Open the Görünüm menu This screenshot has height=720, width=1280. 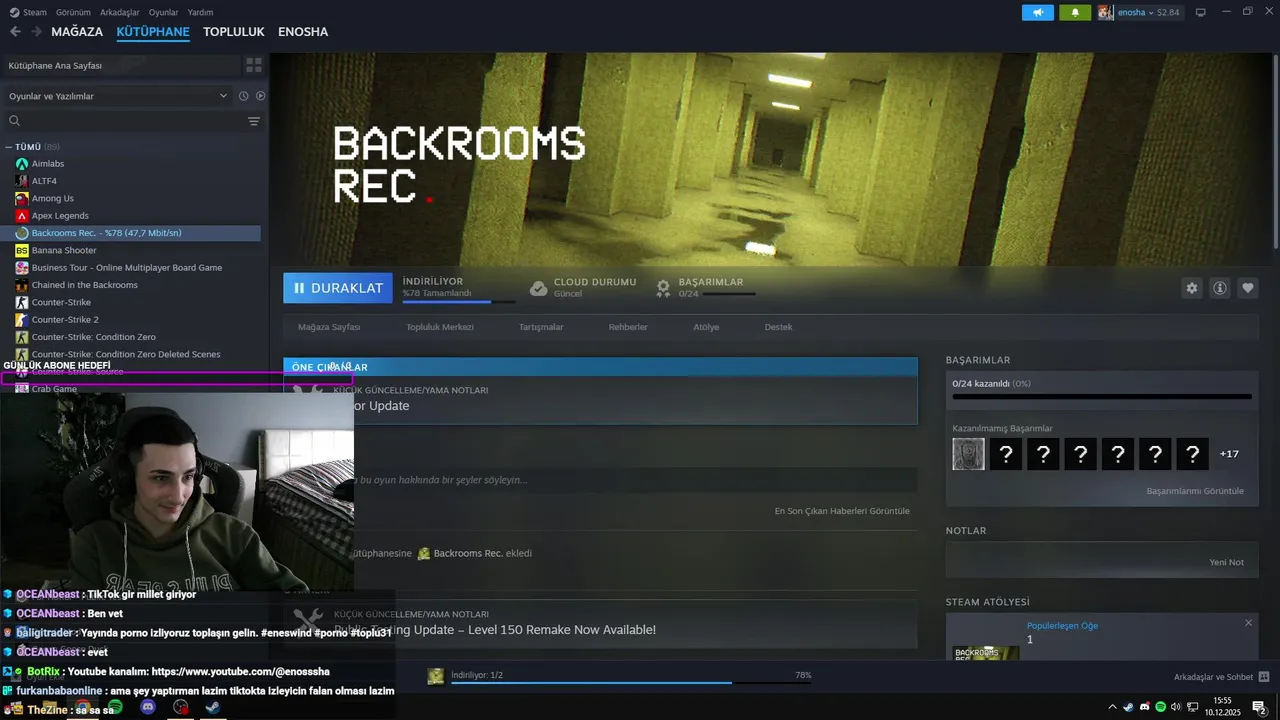tap(73, 12)
